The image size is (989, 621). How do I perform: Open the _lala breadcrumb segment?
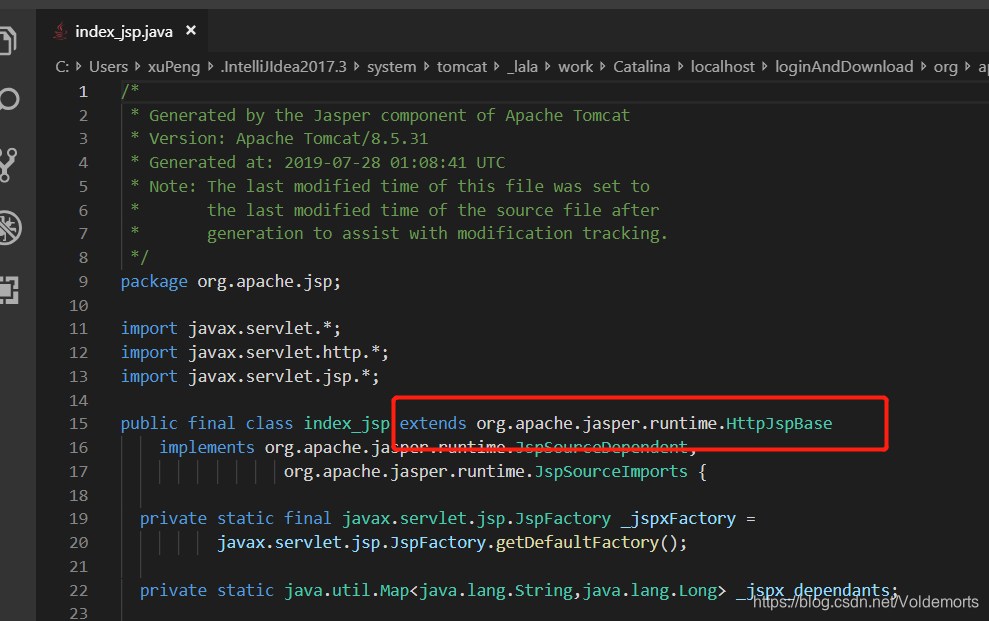(x=523, y=67)
